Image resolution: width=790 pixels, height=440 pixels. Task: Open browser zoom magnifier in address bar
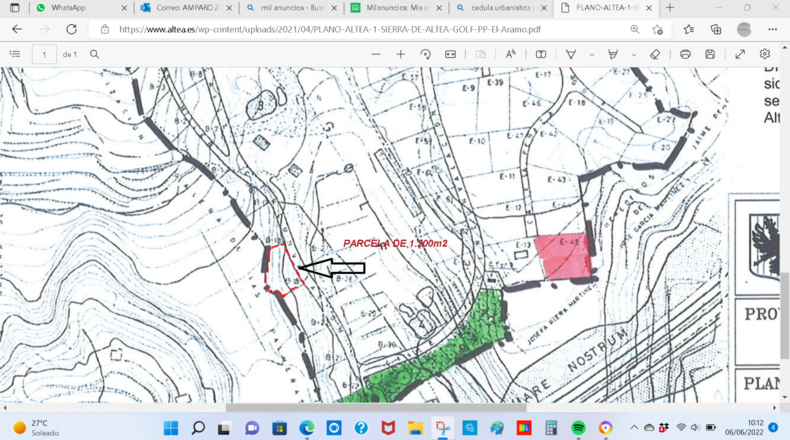pyautogui.click(x=635, y=29)
